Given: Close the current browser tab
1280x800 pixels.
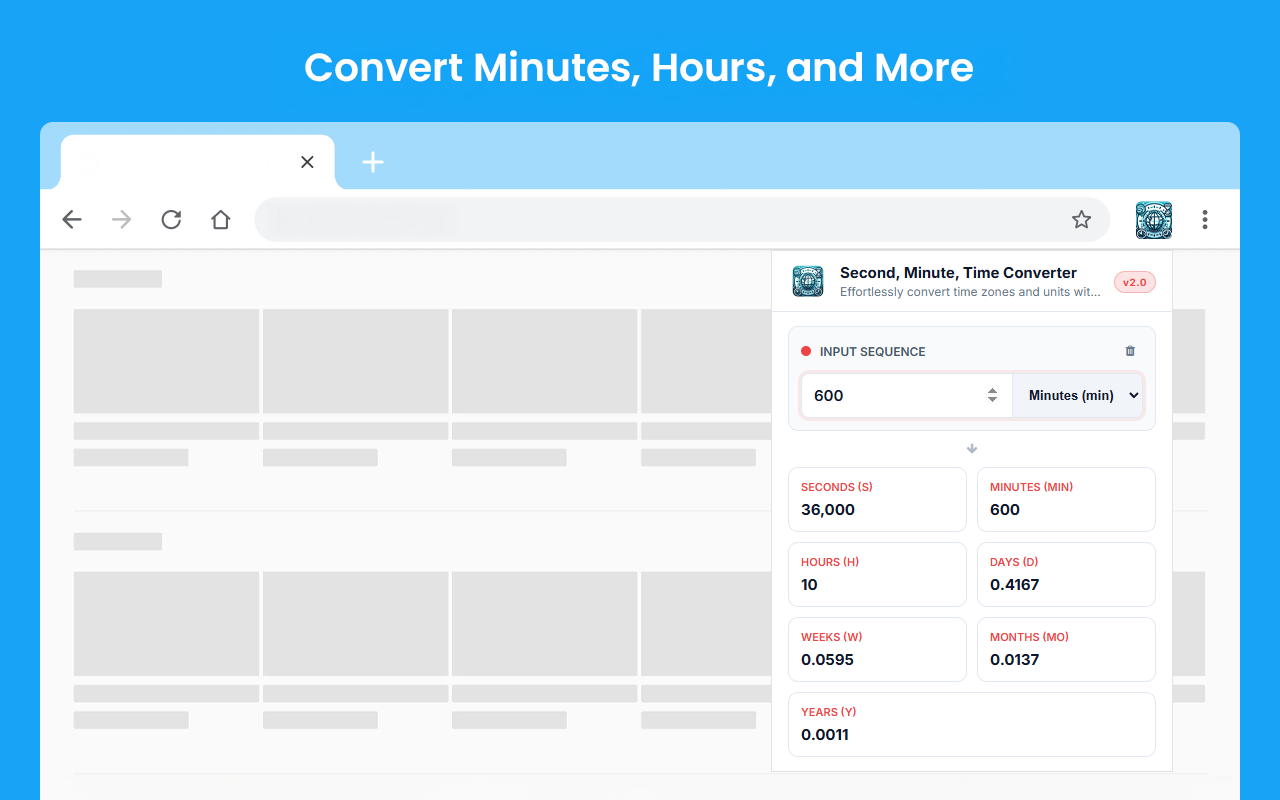Looking at the screenshot, I should pos(307,162).
